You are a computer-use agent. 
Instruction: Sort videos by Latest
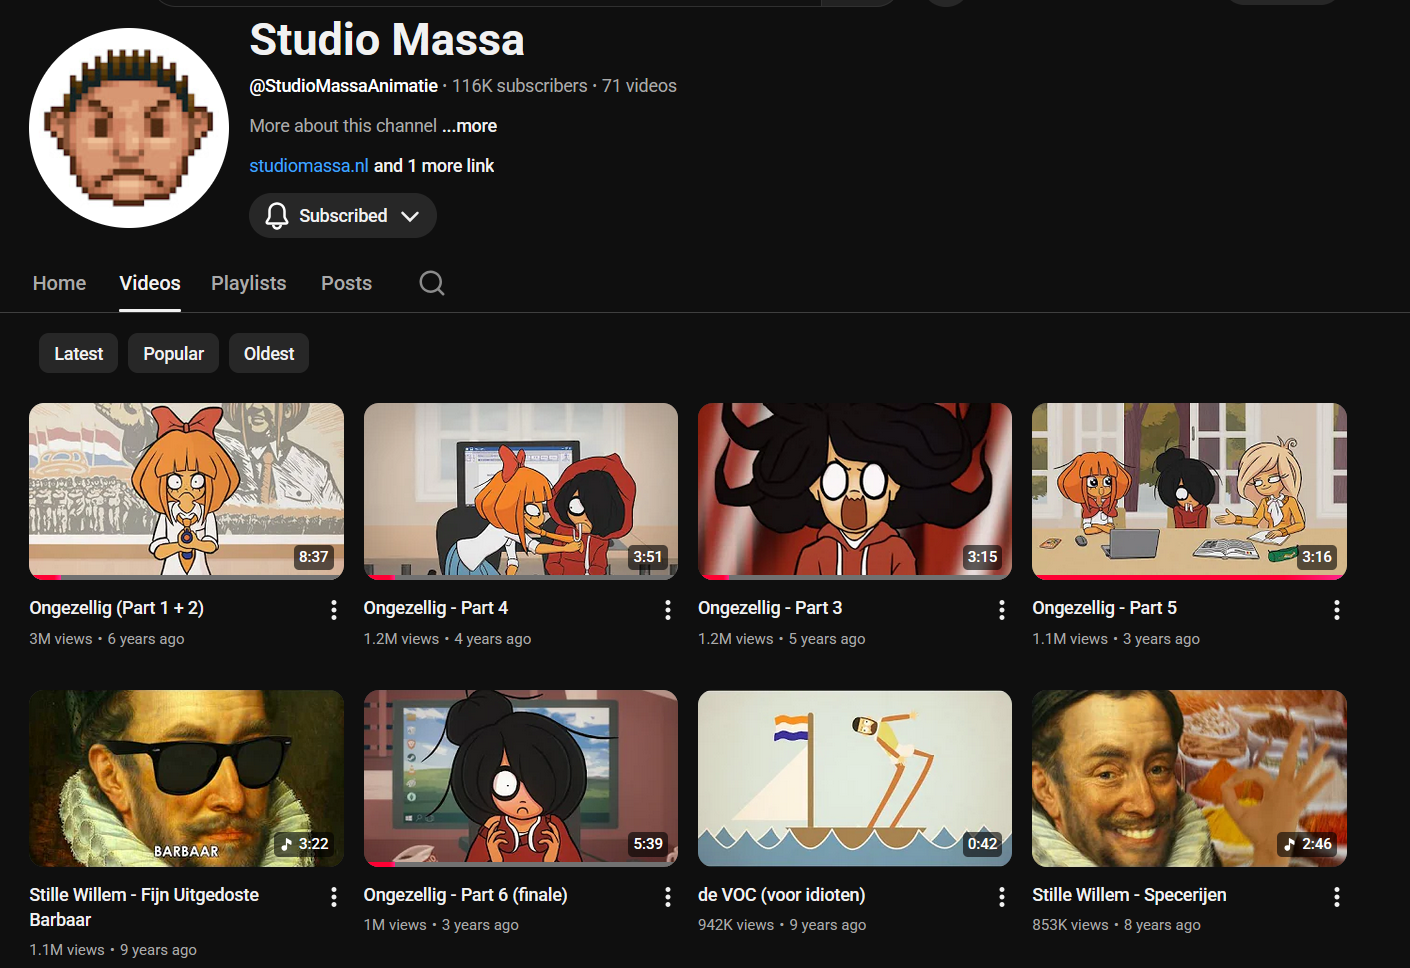(78, 354)
